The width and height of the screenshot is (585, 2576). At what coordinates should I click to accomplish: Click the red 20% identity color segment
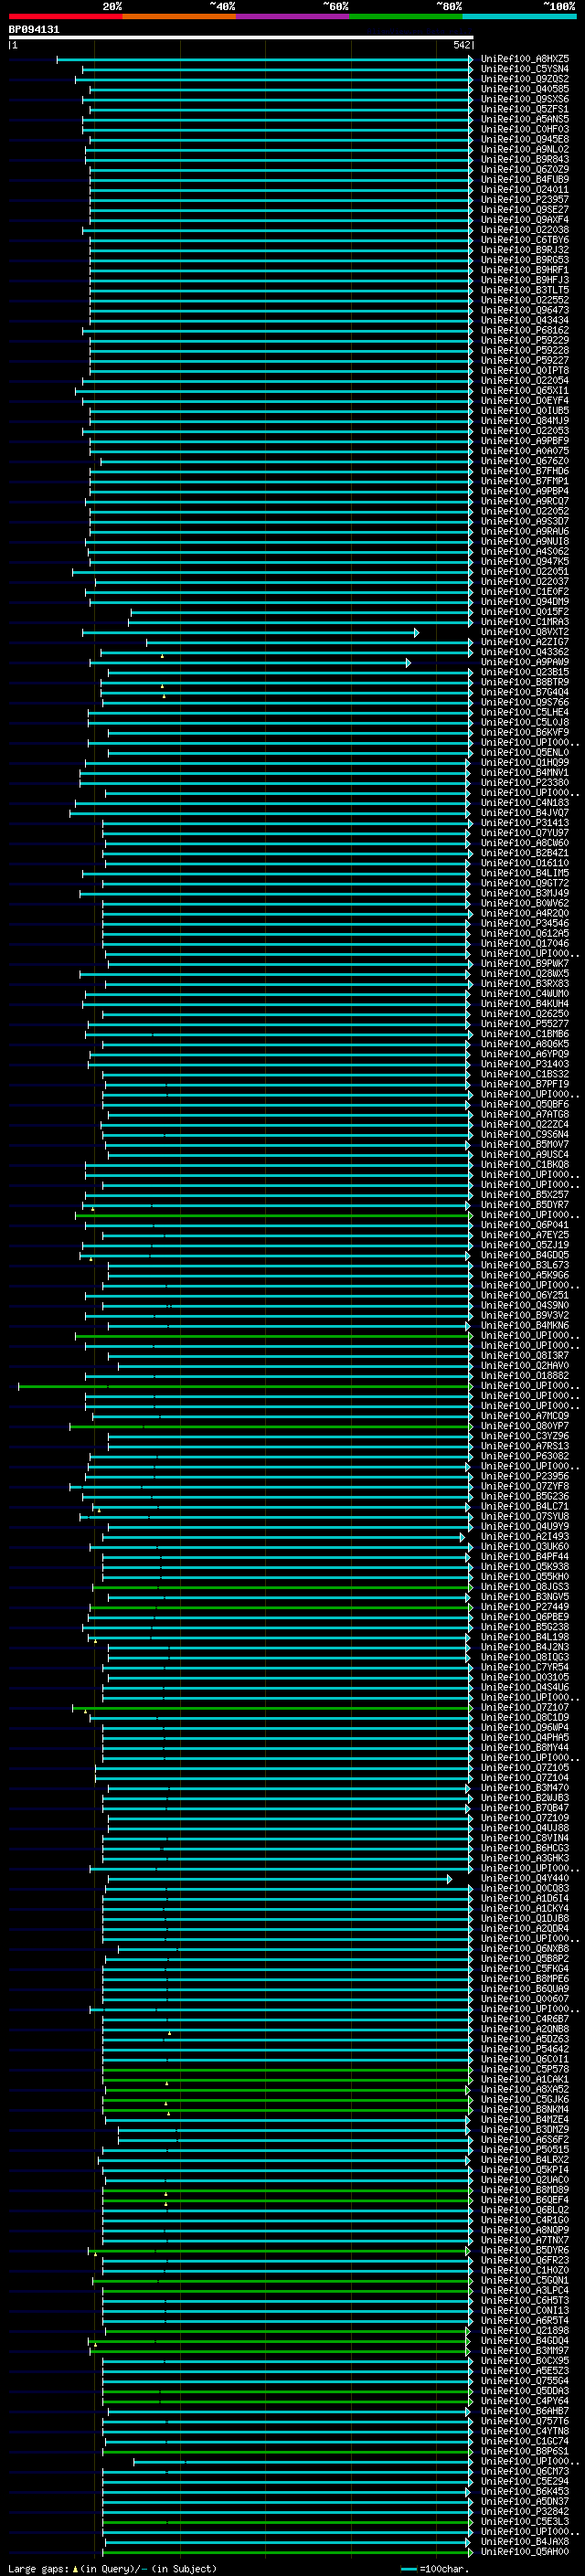[x=66, y=16]
